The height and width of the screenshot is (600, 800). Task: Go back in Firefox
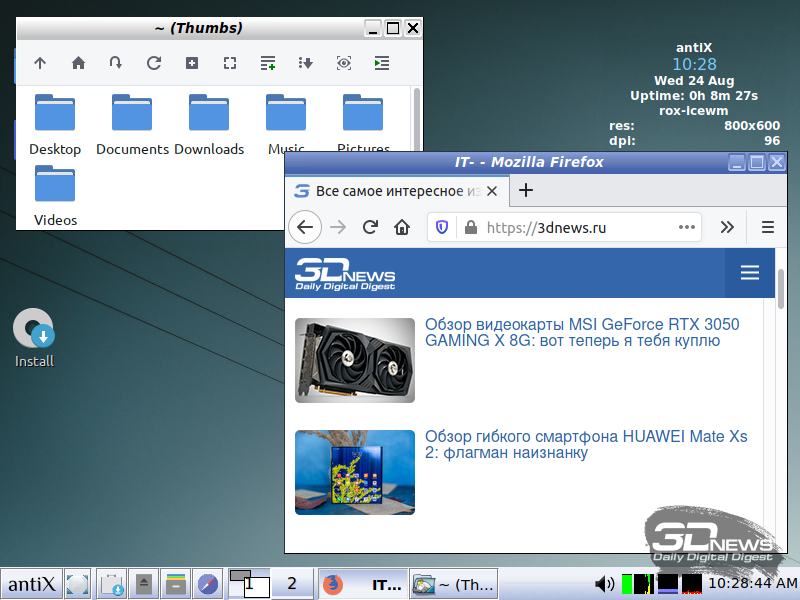pos(305,227)
